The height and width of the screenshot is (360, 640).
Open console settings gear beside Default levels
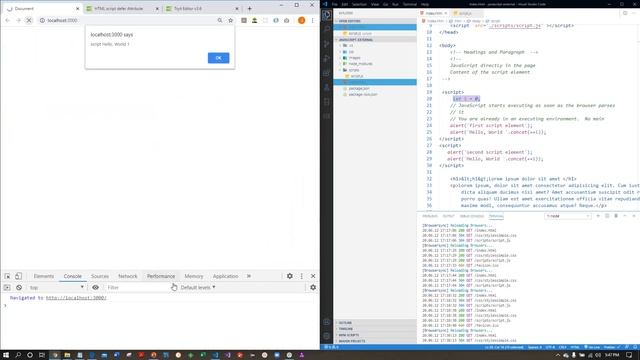(313, 288)
